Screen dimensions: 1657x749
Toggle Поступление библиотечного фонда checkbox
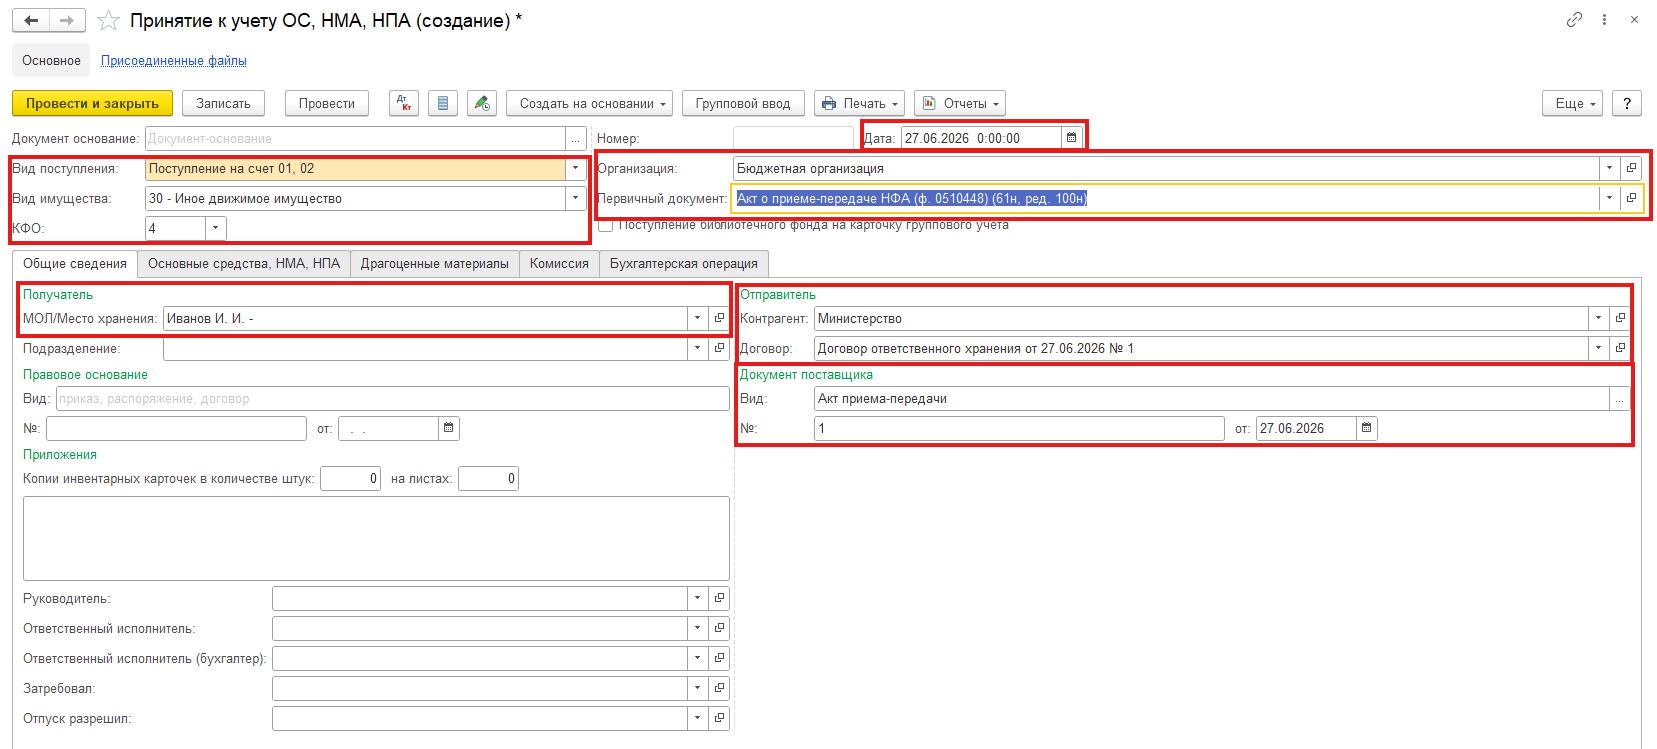coord(606,225)
